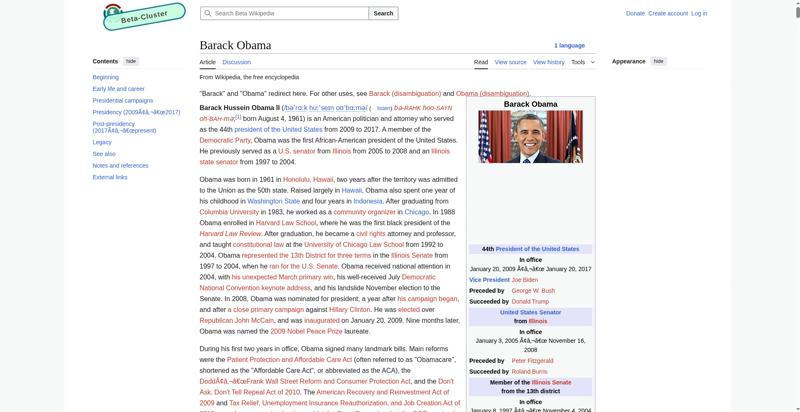Open the Roland Burris link
This screenshot has height=412, width=800.
click(x=529, y=372)
